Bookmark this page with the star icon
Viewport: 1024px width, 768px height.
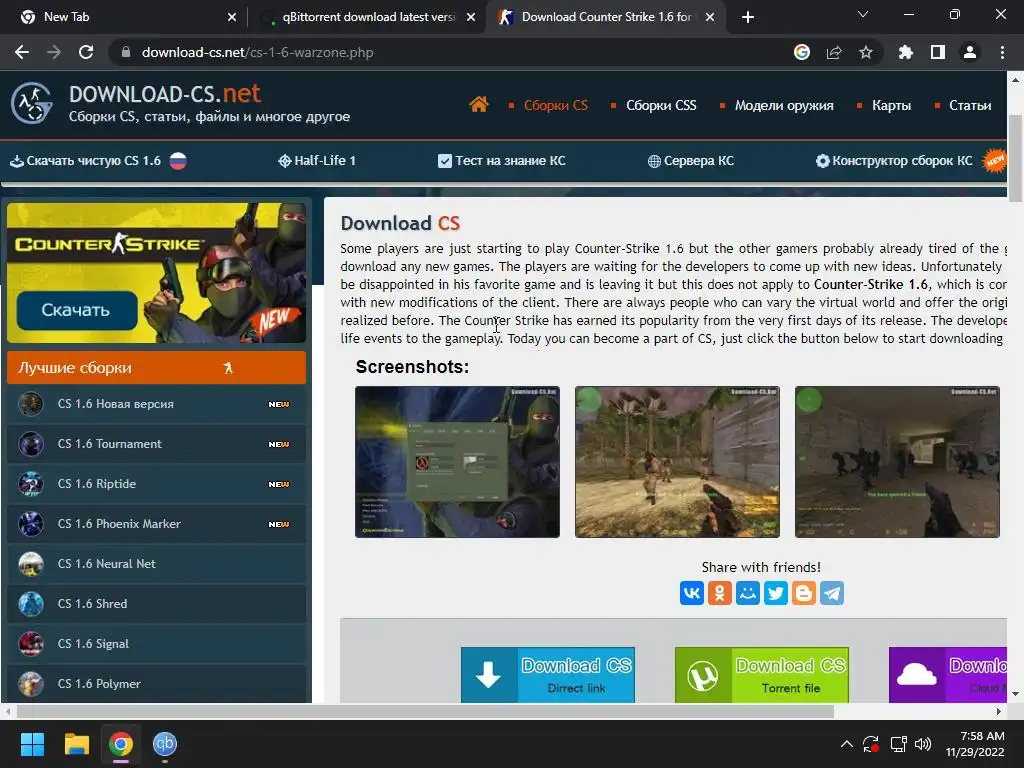[866, 52]
